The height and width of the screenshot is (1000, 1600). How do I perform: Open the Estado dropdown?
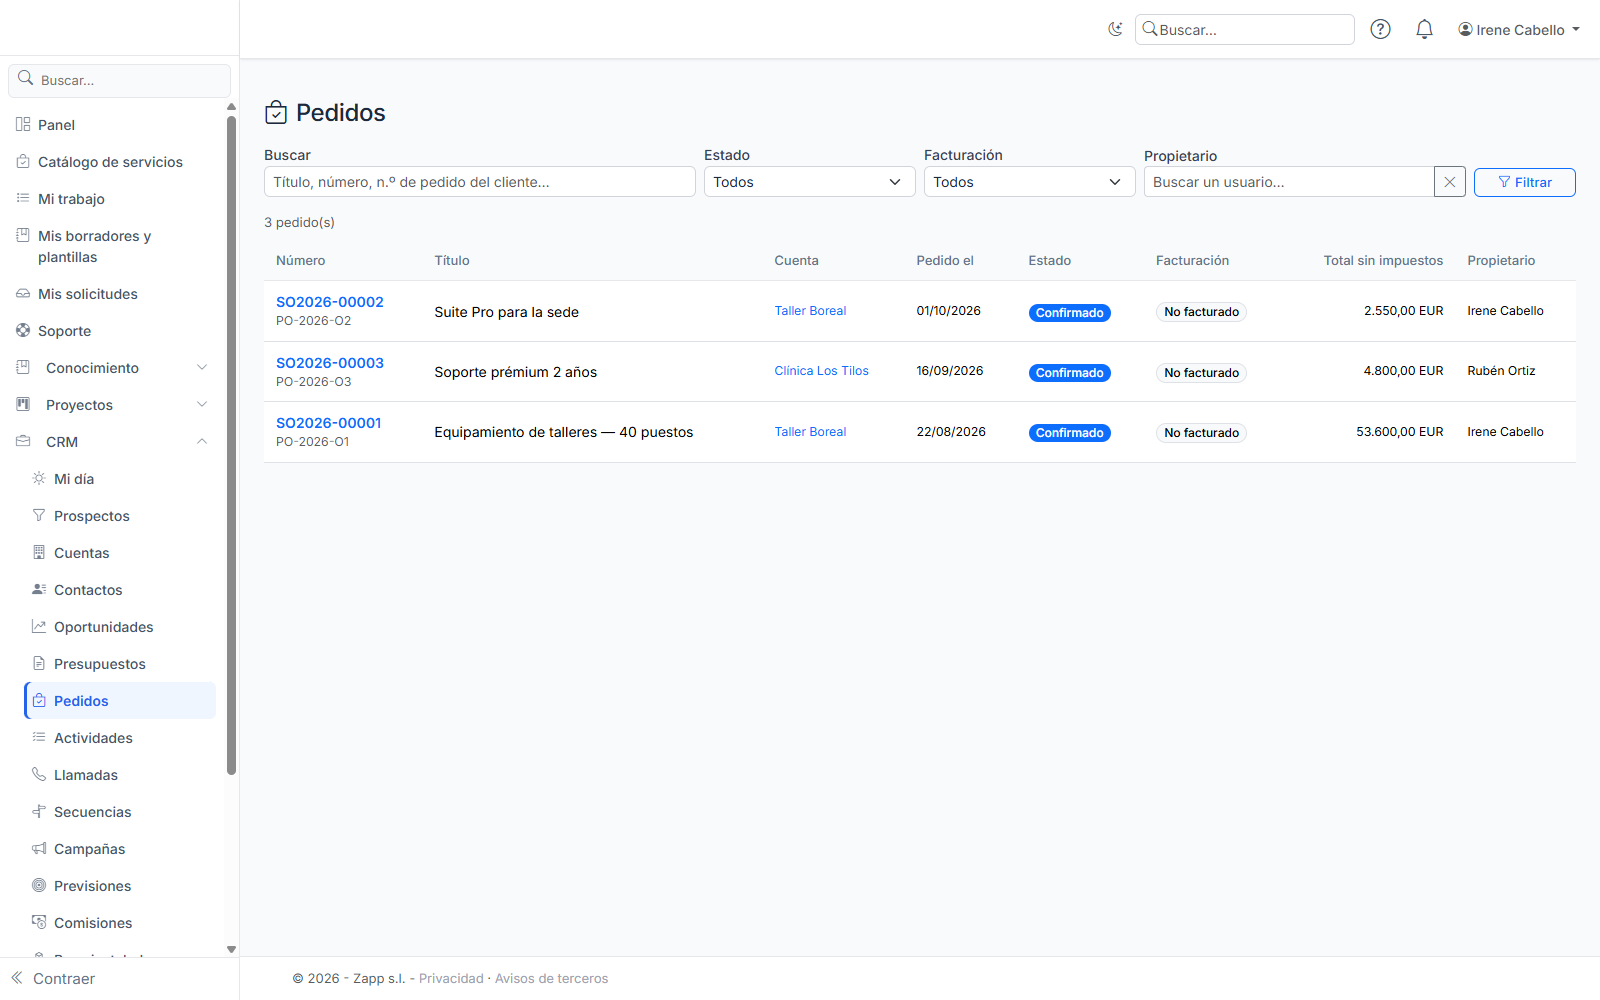(809, 182)
